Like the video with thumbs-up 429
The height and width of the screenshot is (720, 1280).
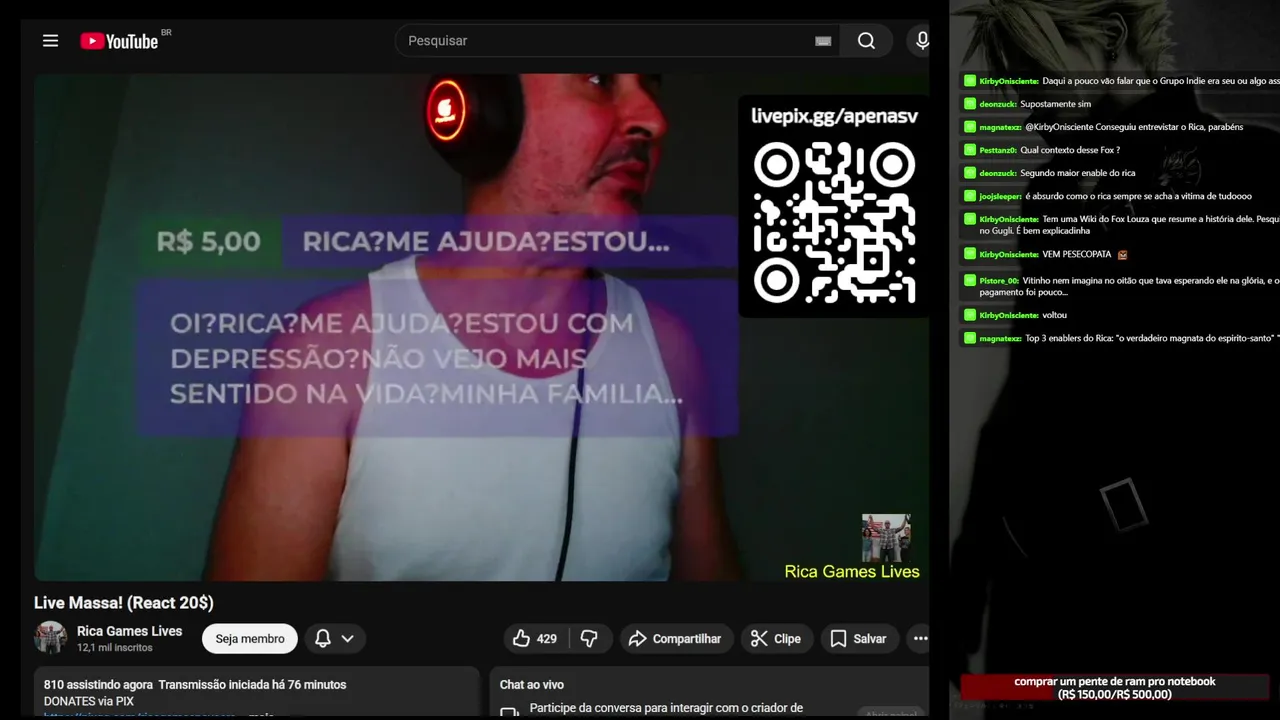point(535,638)
